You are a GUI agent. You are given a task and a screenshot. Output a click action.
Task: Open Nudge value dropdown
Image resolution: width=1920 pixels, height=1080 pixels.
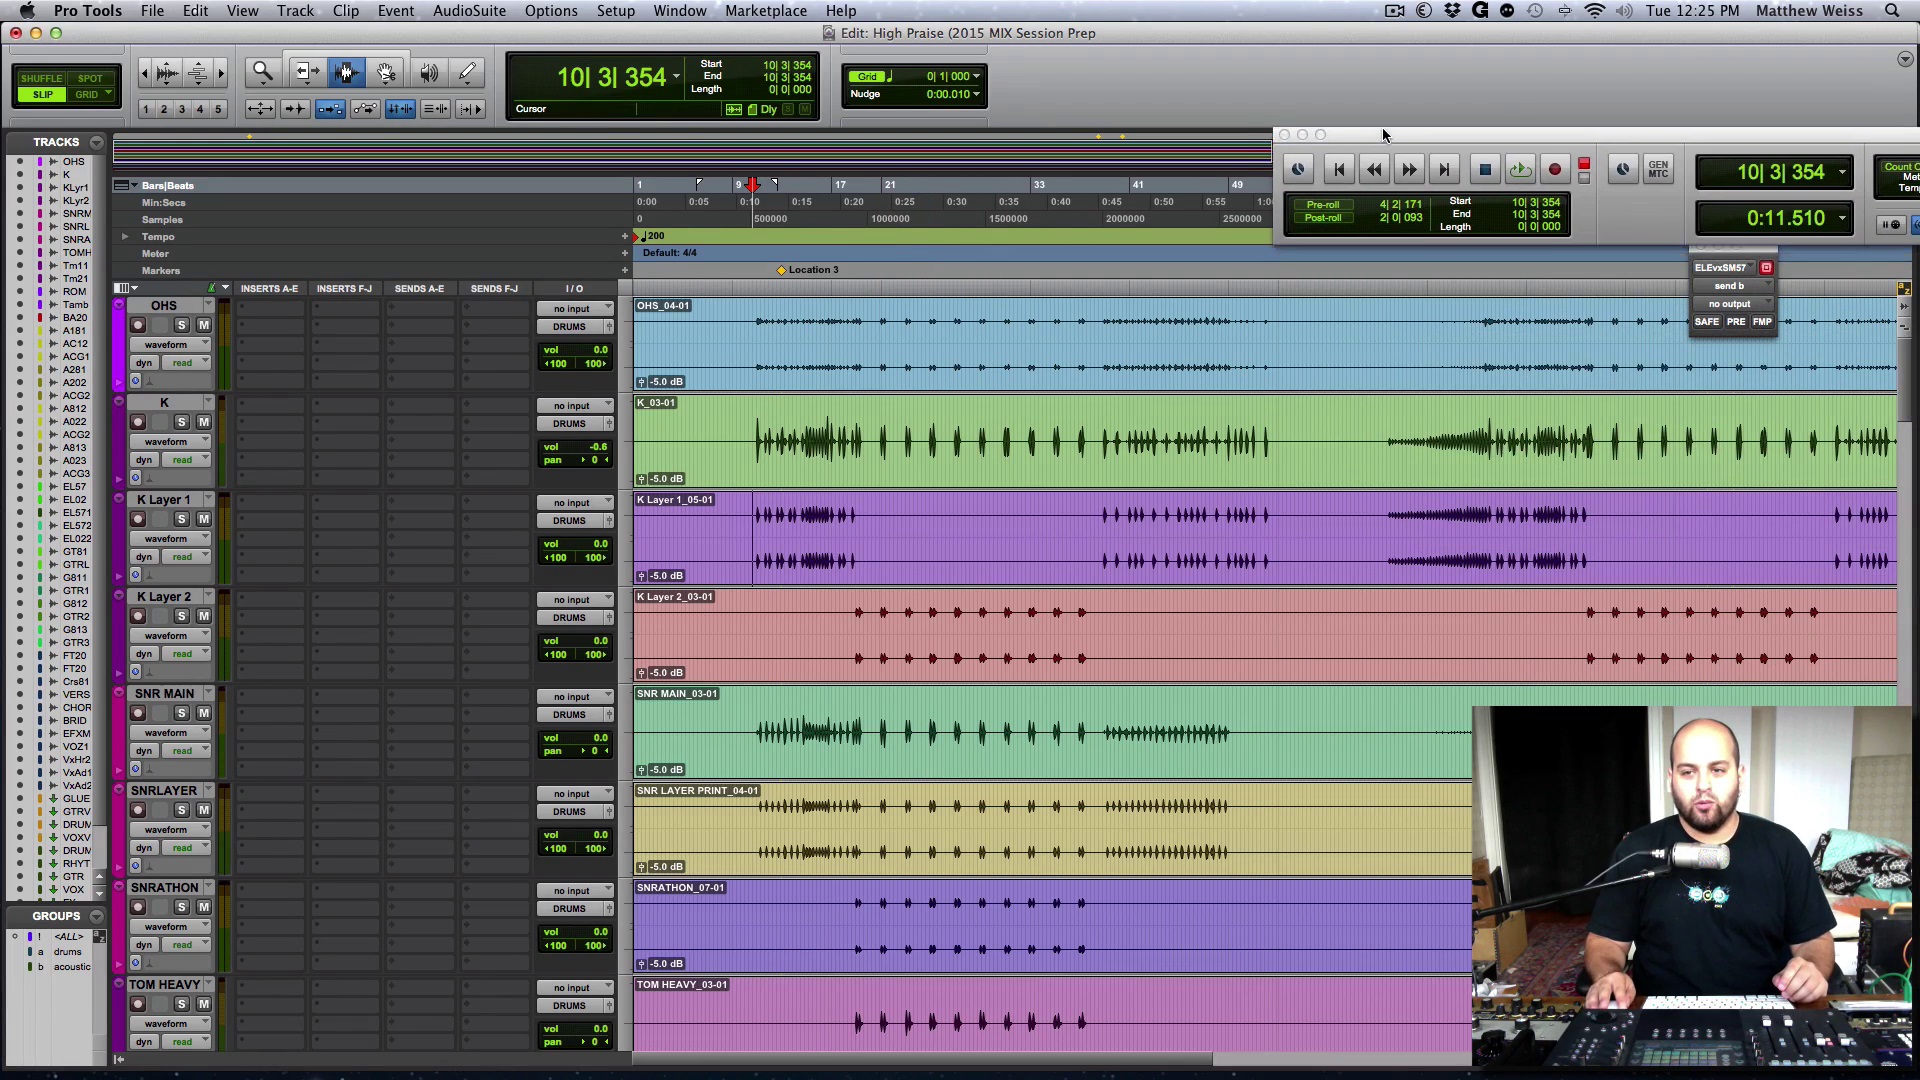coord(976,94)
